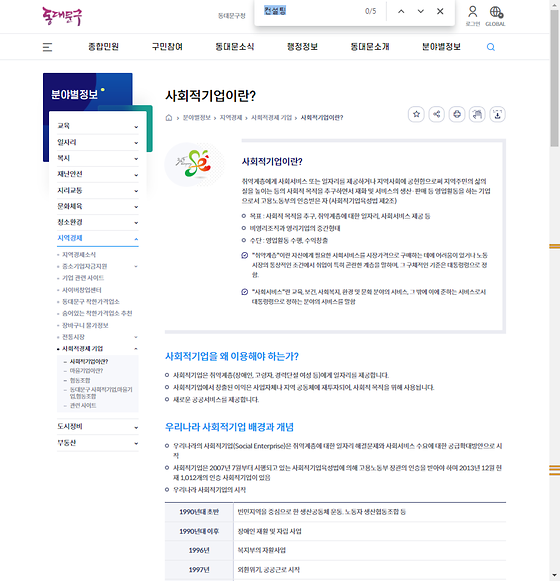Close the find-in-page bar
The width and height of the screenshot is (560, 581).
point(440,11)
